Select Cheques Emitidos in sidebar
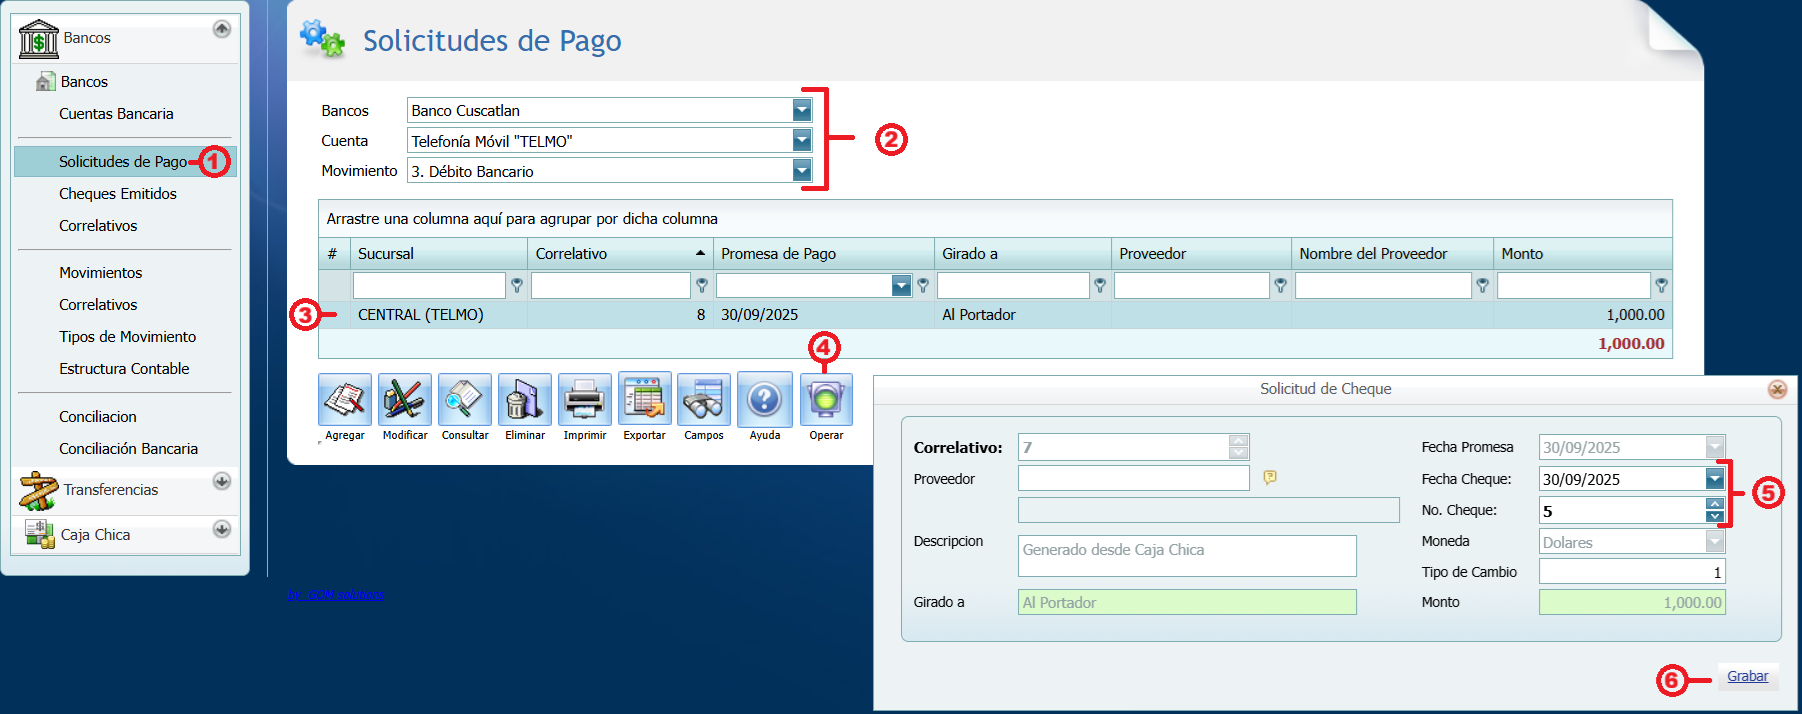This screenshot has height=714, width=1802. click(118, 194)
